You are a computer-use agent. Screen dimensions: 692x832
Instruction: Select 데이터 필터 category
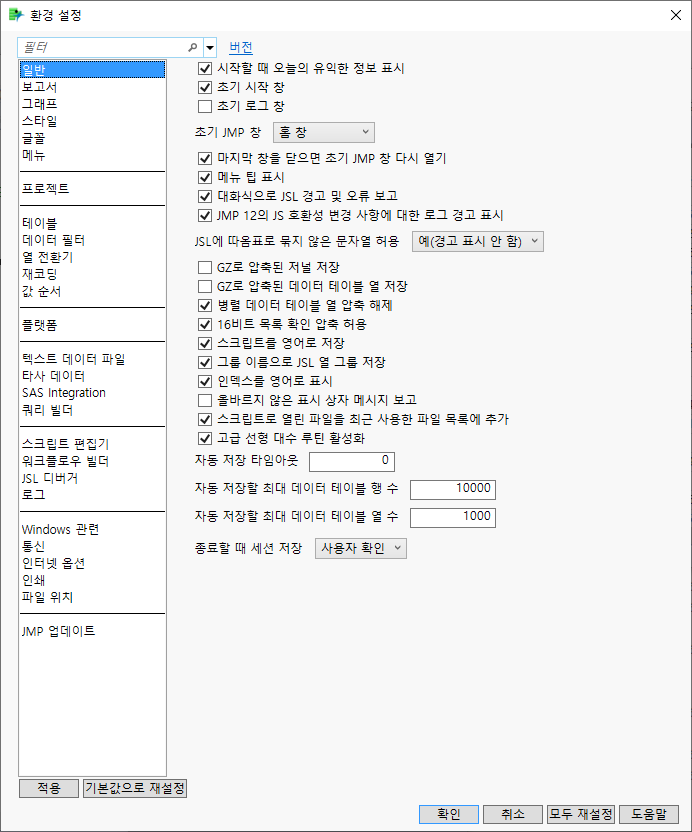(92, 240)
